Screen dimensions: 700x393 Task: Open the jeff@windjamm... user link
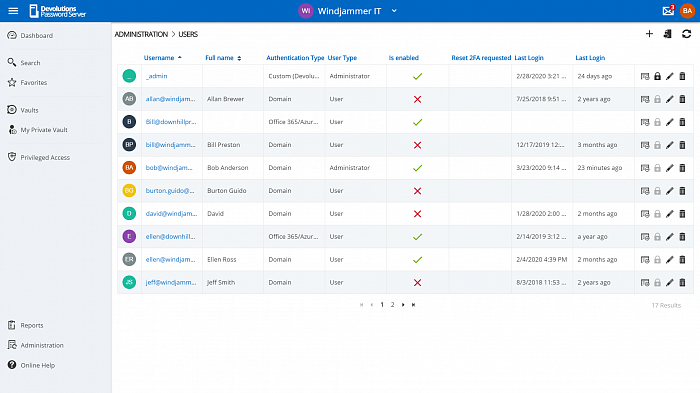pos(171,282)
